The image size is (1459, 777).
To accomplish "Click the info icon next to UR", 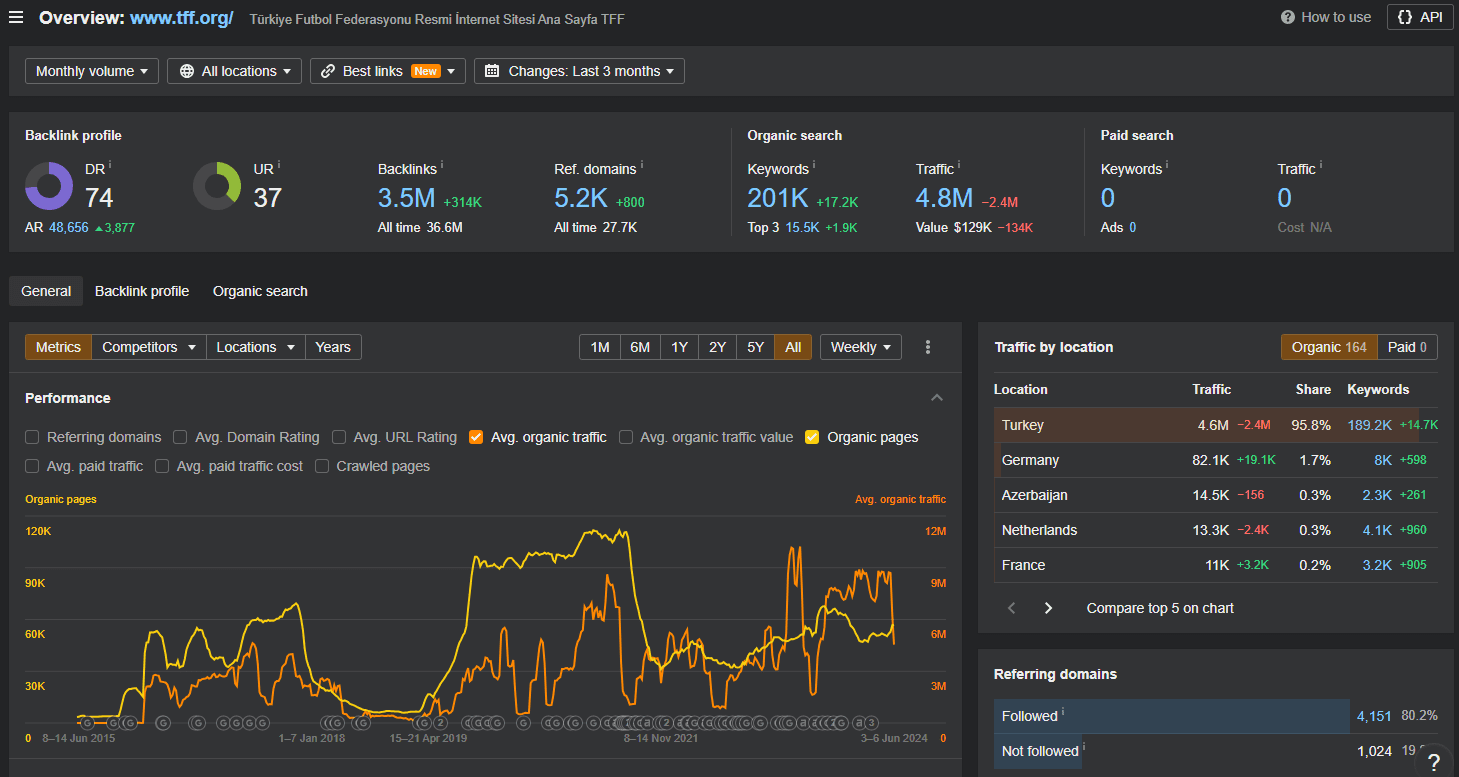I will pyautogui.click(x=278, y=164).
